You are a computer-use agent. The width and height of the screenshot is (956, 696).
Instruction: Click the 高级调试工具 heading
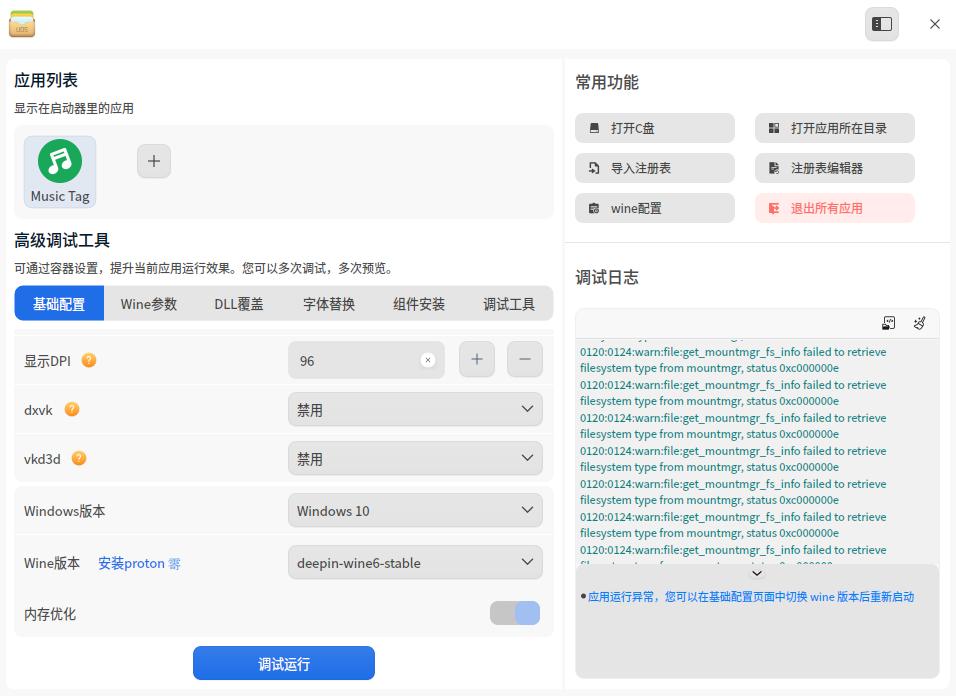point(62,241)
